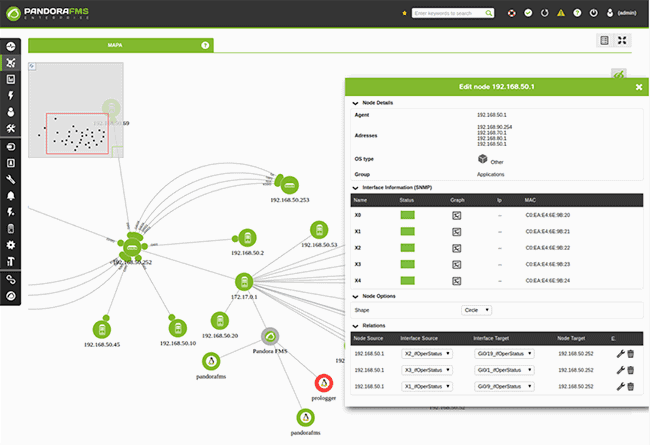Click the X0 green status swatch
The width and height of the screenshot is (650, 445).
pyautogui.click(x=407, y=215)
